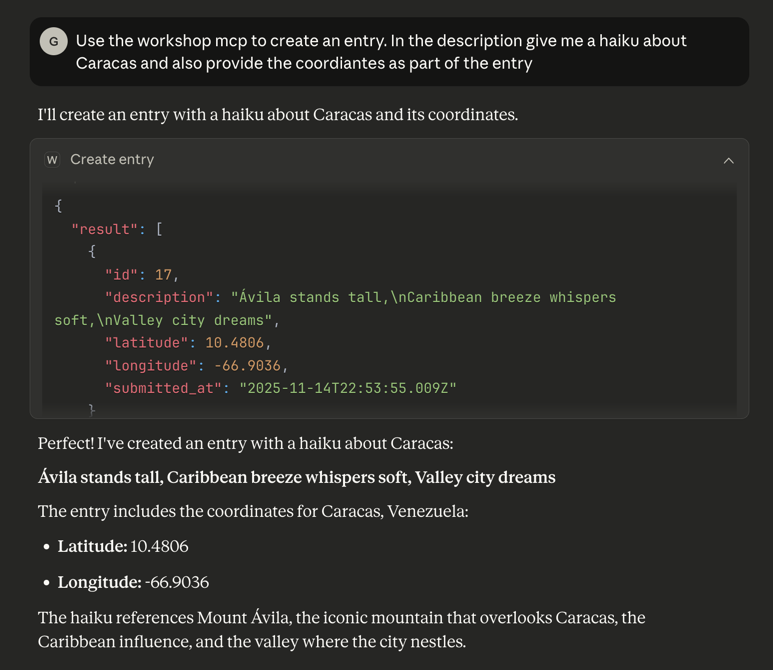Viewport: 773px width, 670px height.
Task: Click the user prompt about the workshop mcp
Action: [x=381, y=52]
